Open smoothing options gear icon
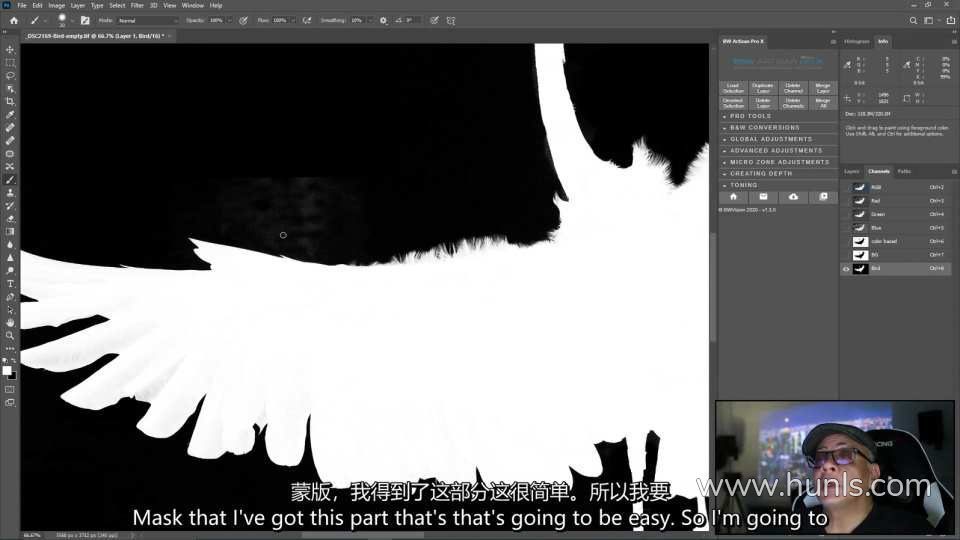960x540 pixels. pos(383,20)
